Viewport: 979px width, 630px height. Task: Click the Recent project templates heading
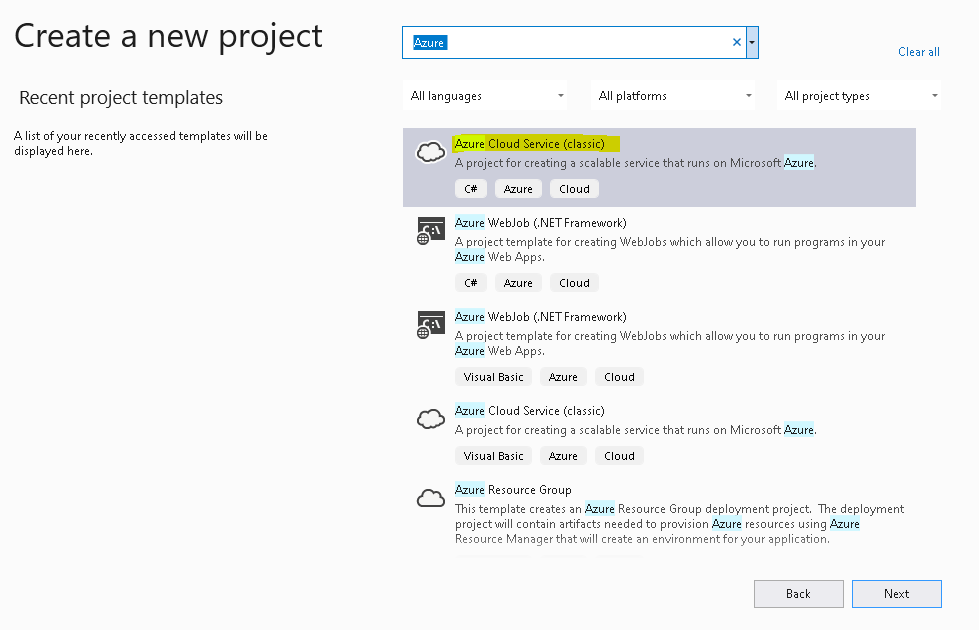pos(121,97)
